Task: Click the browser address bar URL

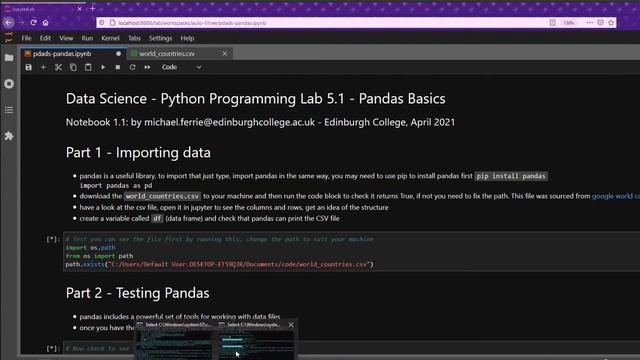Action: click(192, 23)
